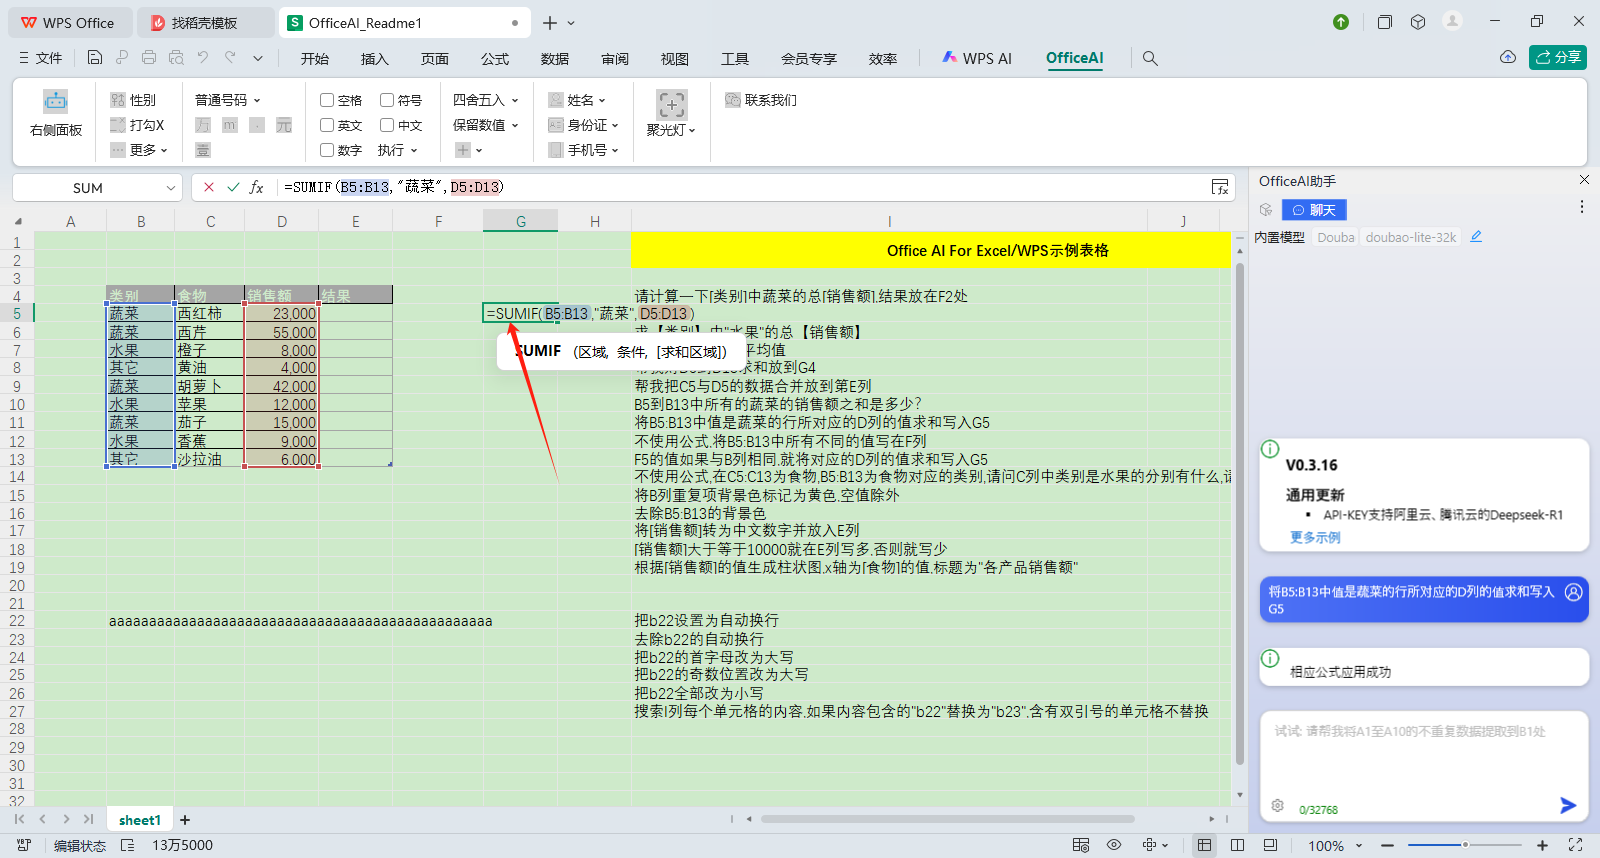Send the message with the blue arrow
This screenshot has width=1600, height=858.
(1568, 805)
